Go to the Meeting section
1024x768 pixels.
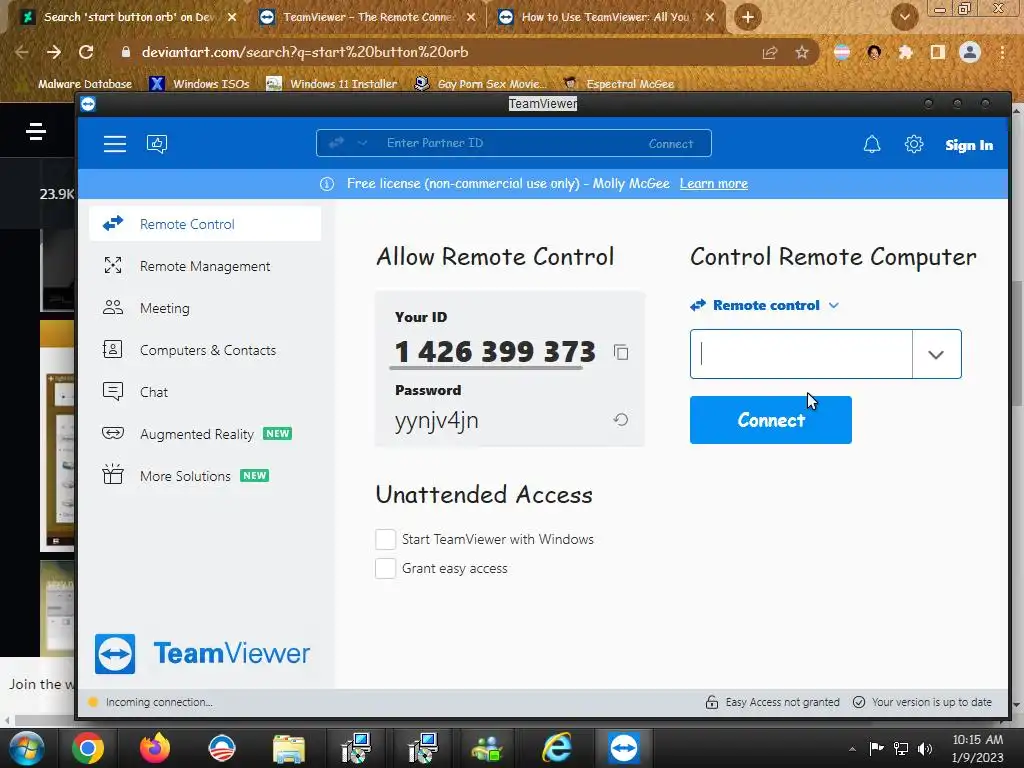pyautogui.click(x=205, y=308)
